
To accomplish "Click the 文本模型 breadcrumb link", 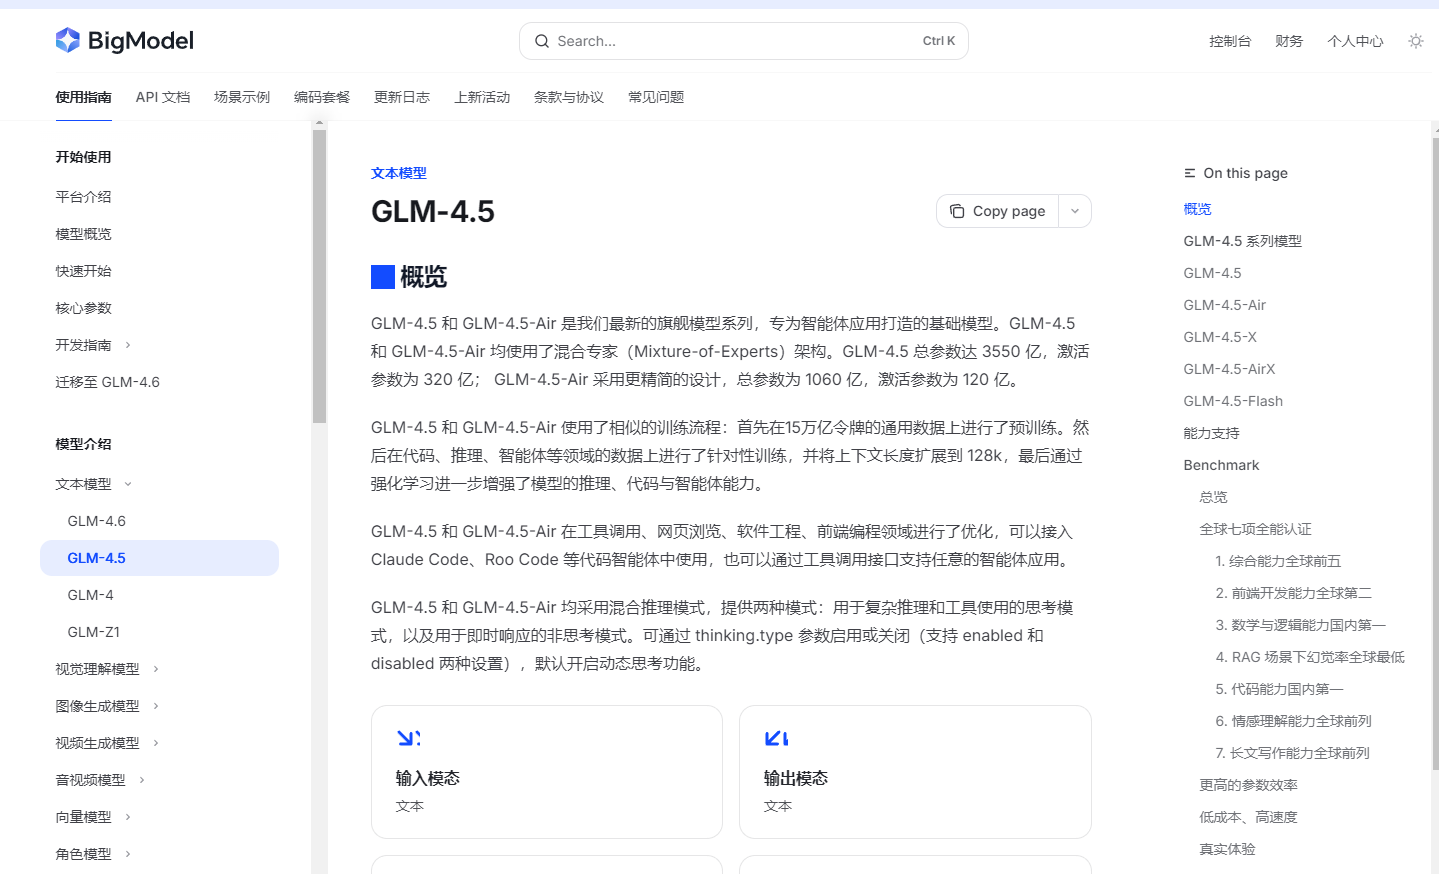I will (x=399, y=173).
